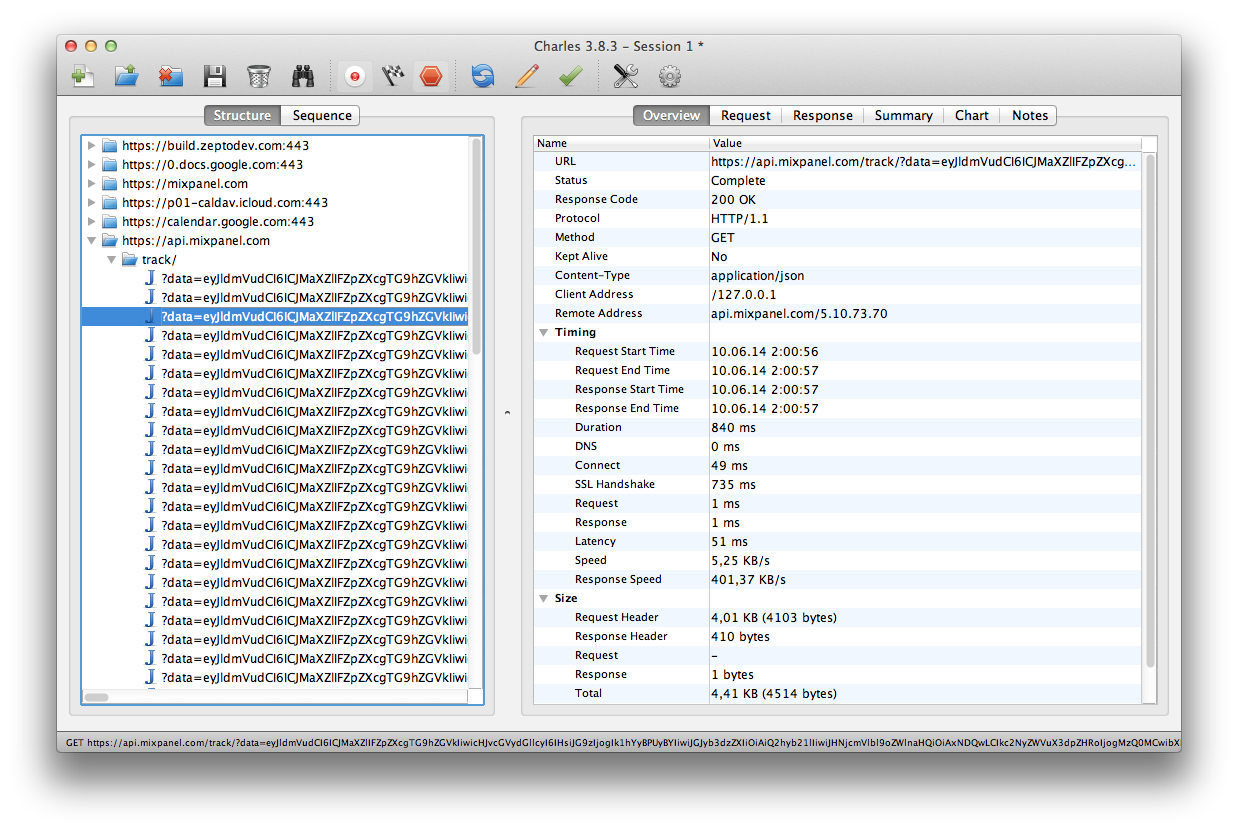The image size is (1238, 831).
Task: Collapse the Size section in overview
Action: (543, 598)
